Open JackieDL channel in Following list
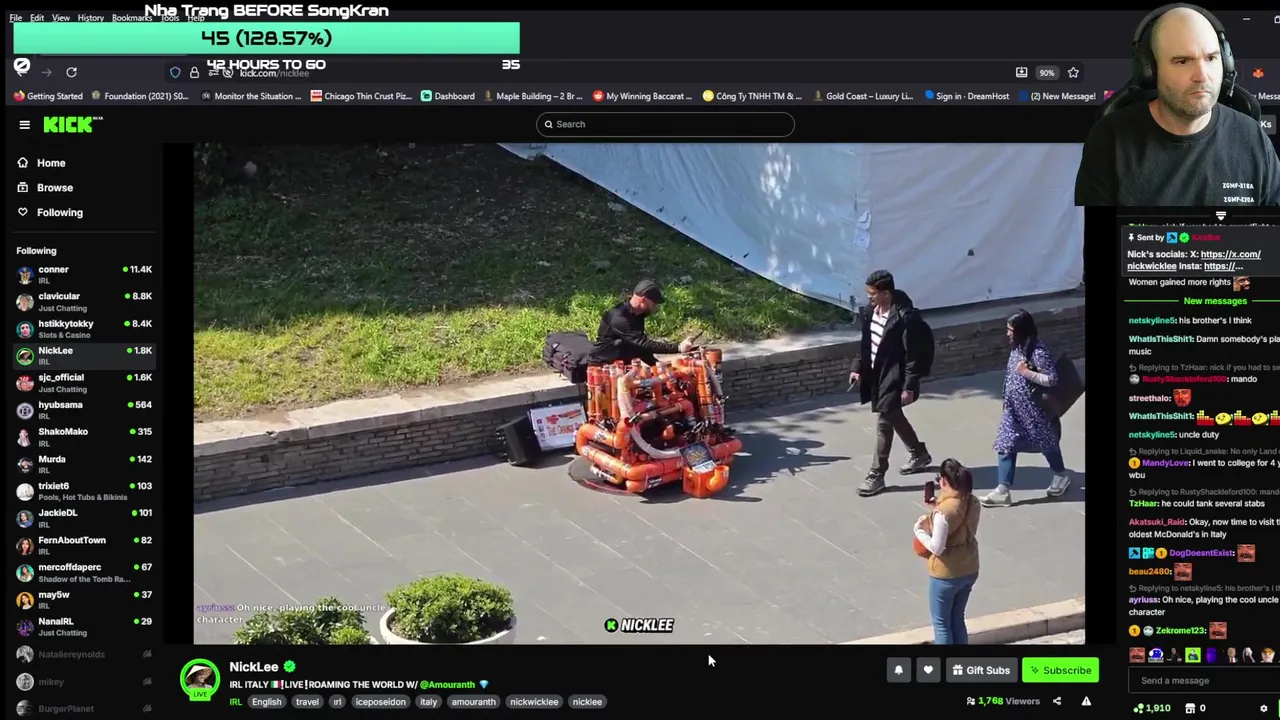The height and width of the screenshot is (720, 1280). 84,517
